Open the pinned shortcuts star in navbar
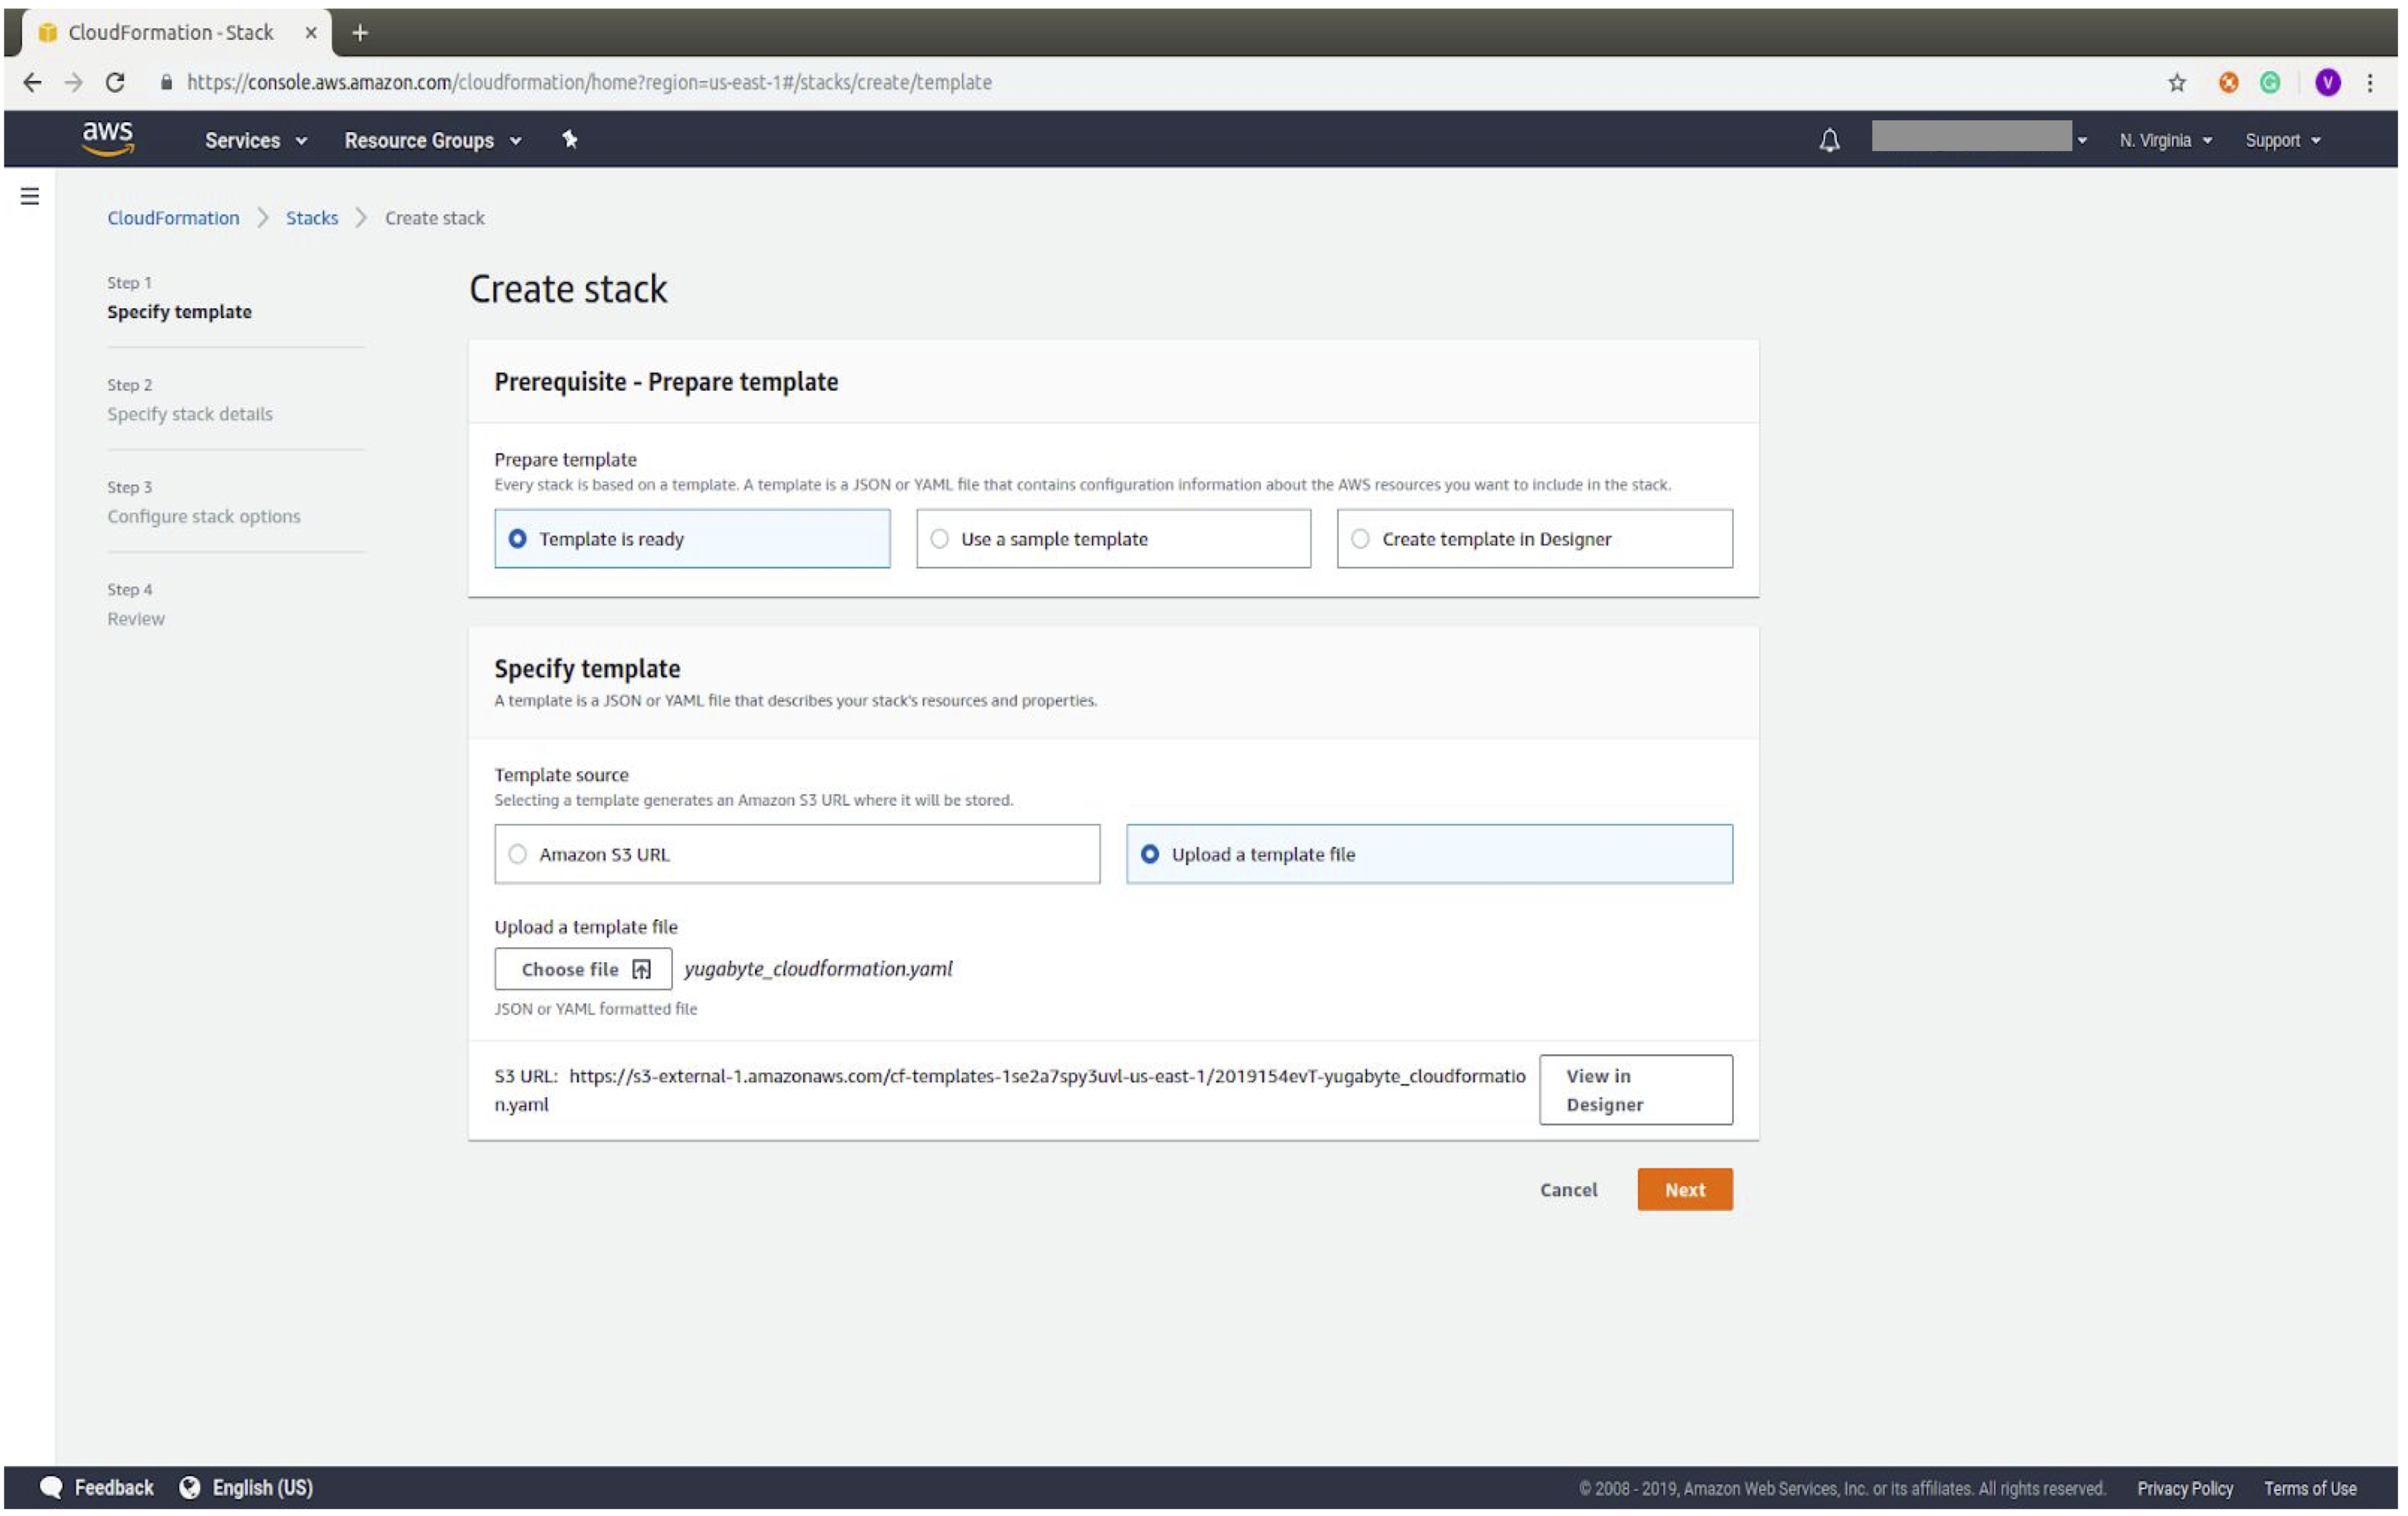 point(569,139)
